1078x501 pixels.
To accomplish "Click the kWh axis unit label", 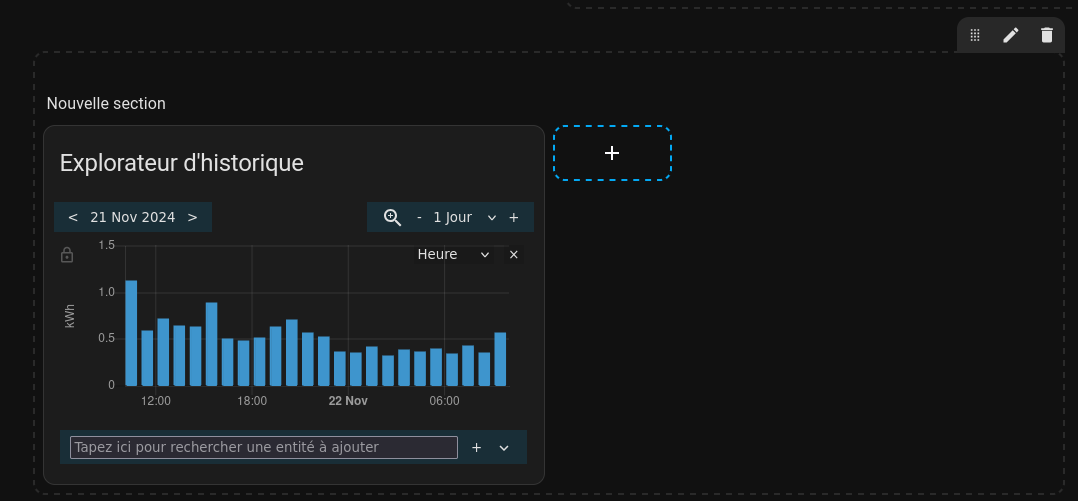I will [x=69, y=315].
